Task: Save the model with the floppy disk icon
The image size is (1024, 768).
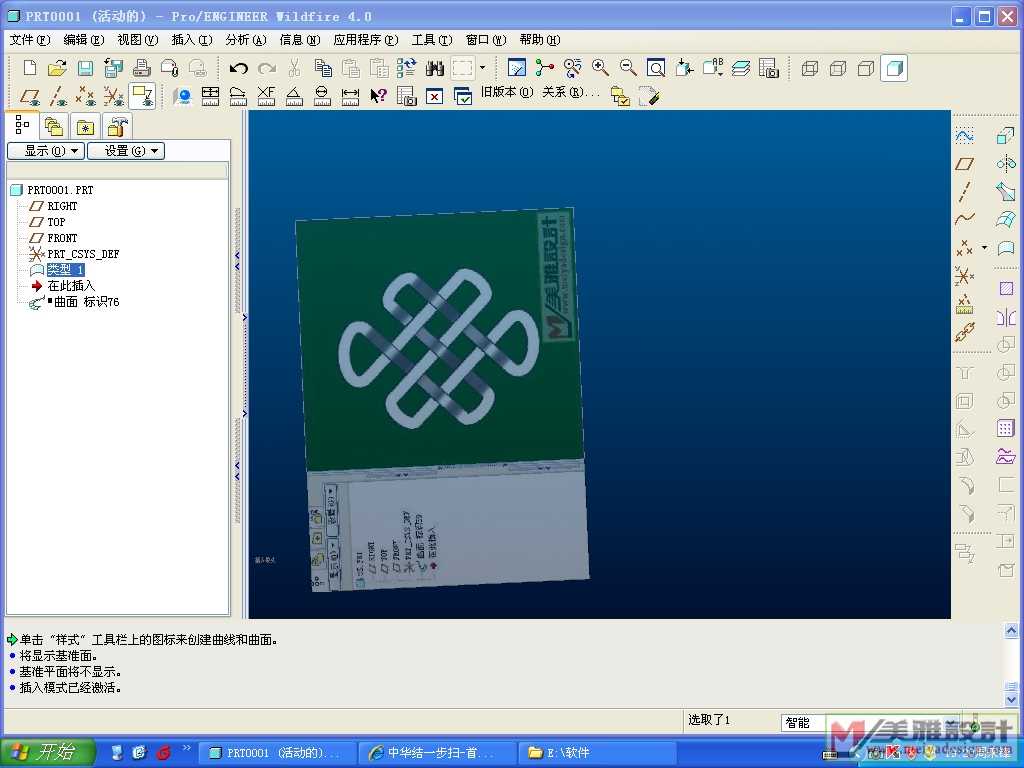Action: (86, 68)
